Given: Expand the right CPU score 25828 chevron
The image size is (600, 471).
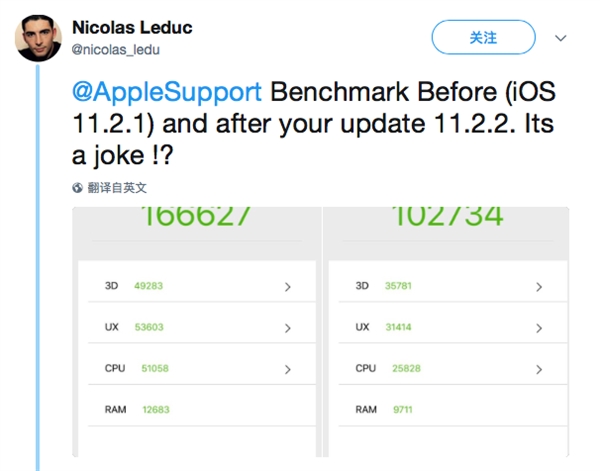Looking at the screenshot, I should (x=539, y=369).
